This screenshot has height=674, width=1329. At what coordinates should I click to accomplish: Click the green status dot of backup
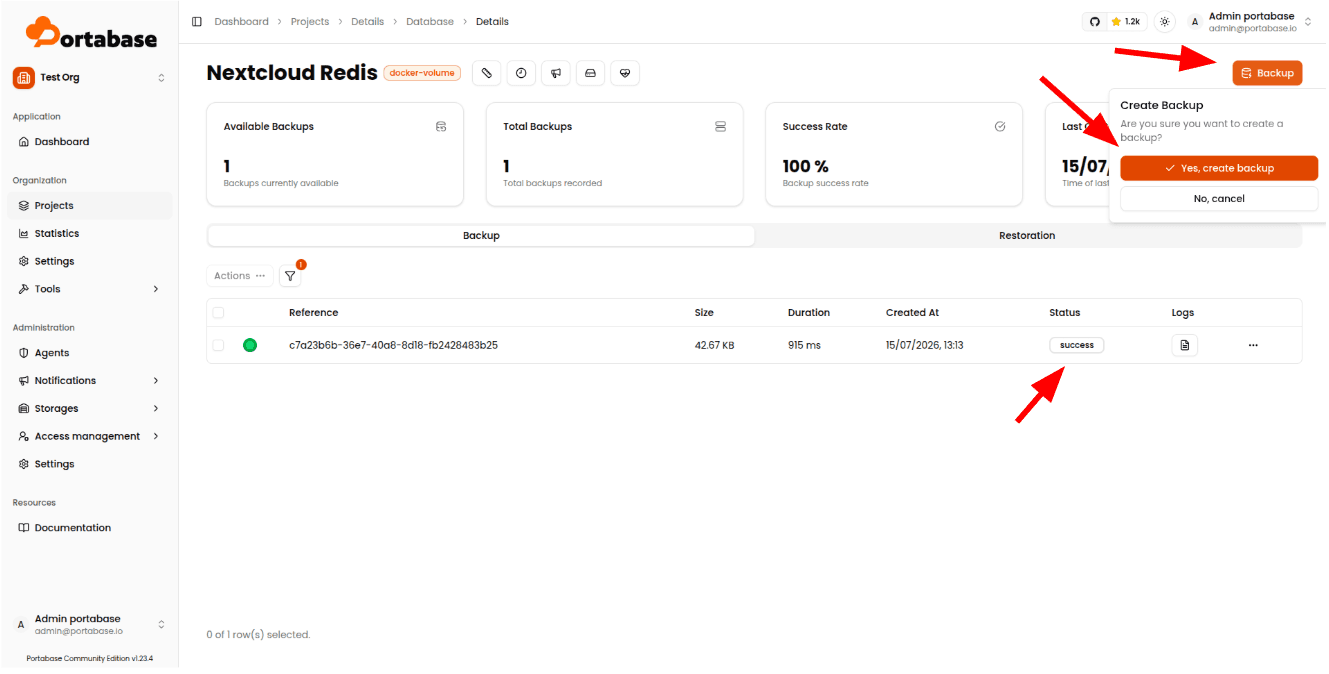click(250, 345)
